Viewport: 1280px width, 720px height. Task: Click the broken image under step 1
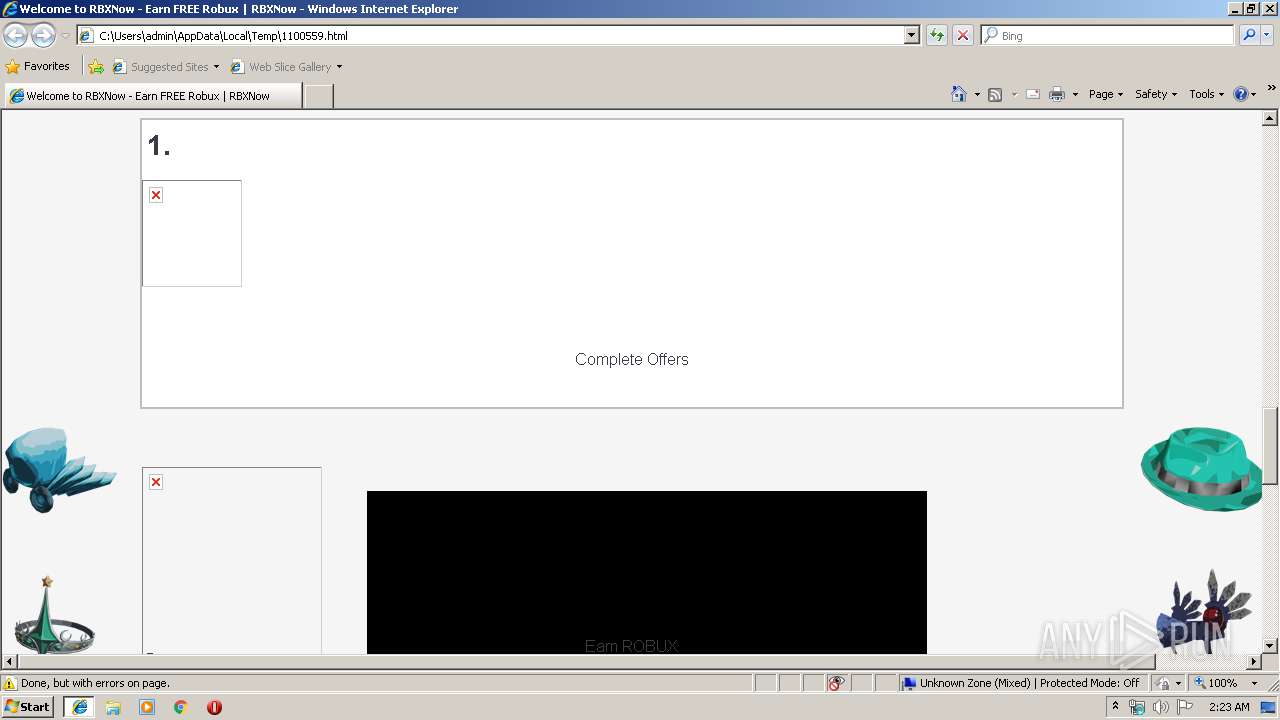click(x=192, y=233)
